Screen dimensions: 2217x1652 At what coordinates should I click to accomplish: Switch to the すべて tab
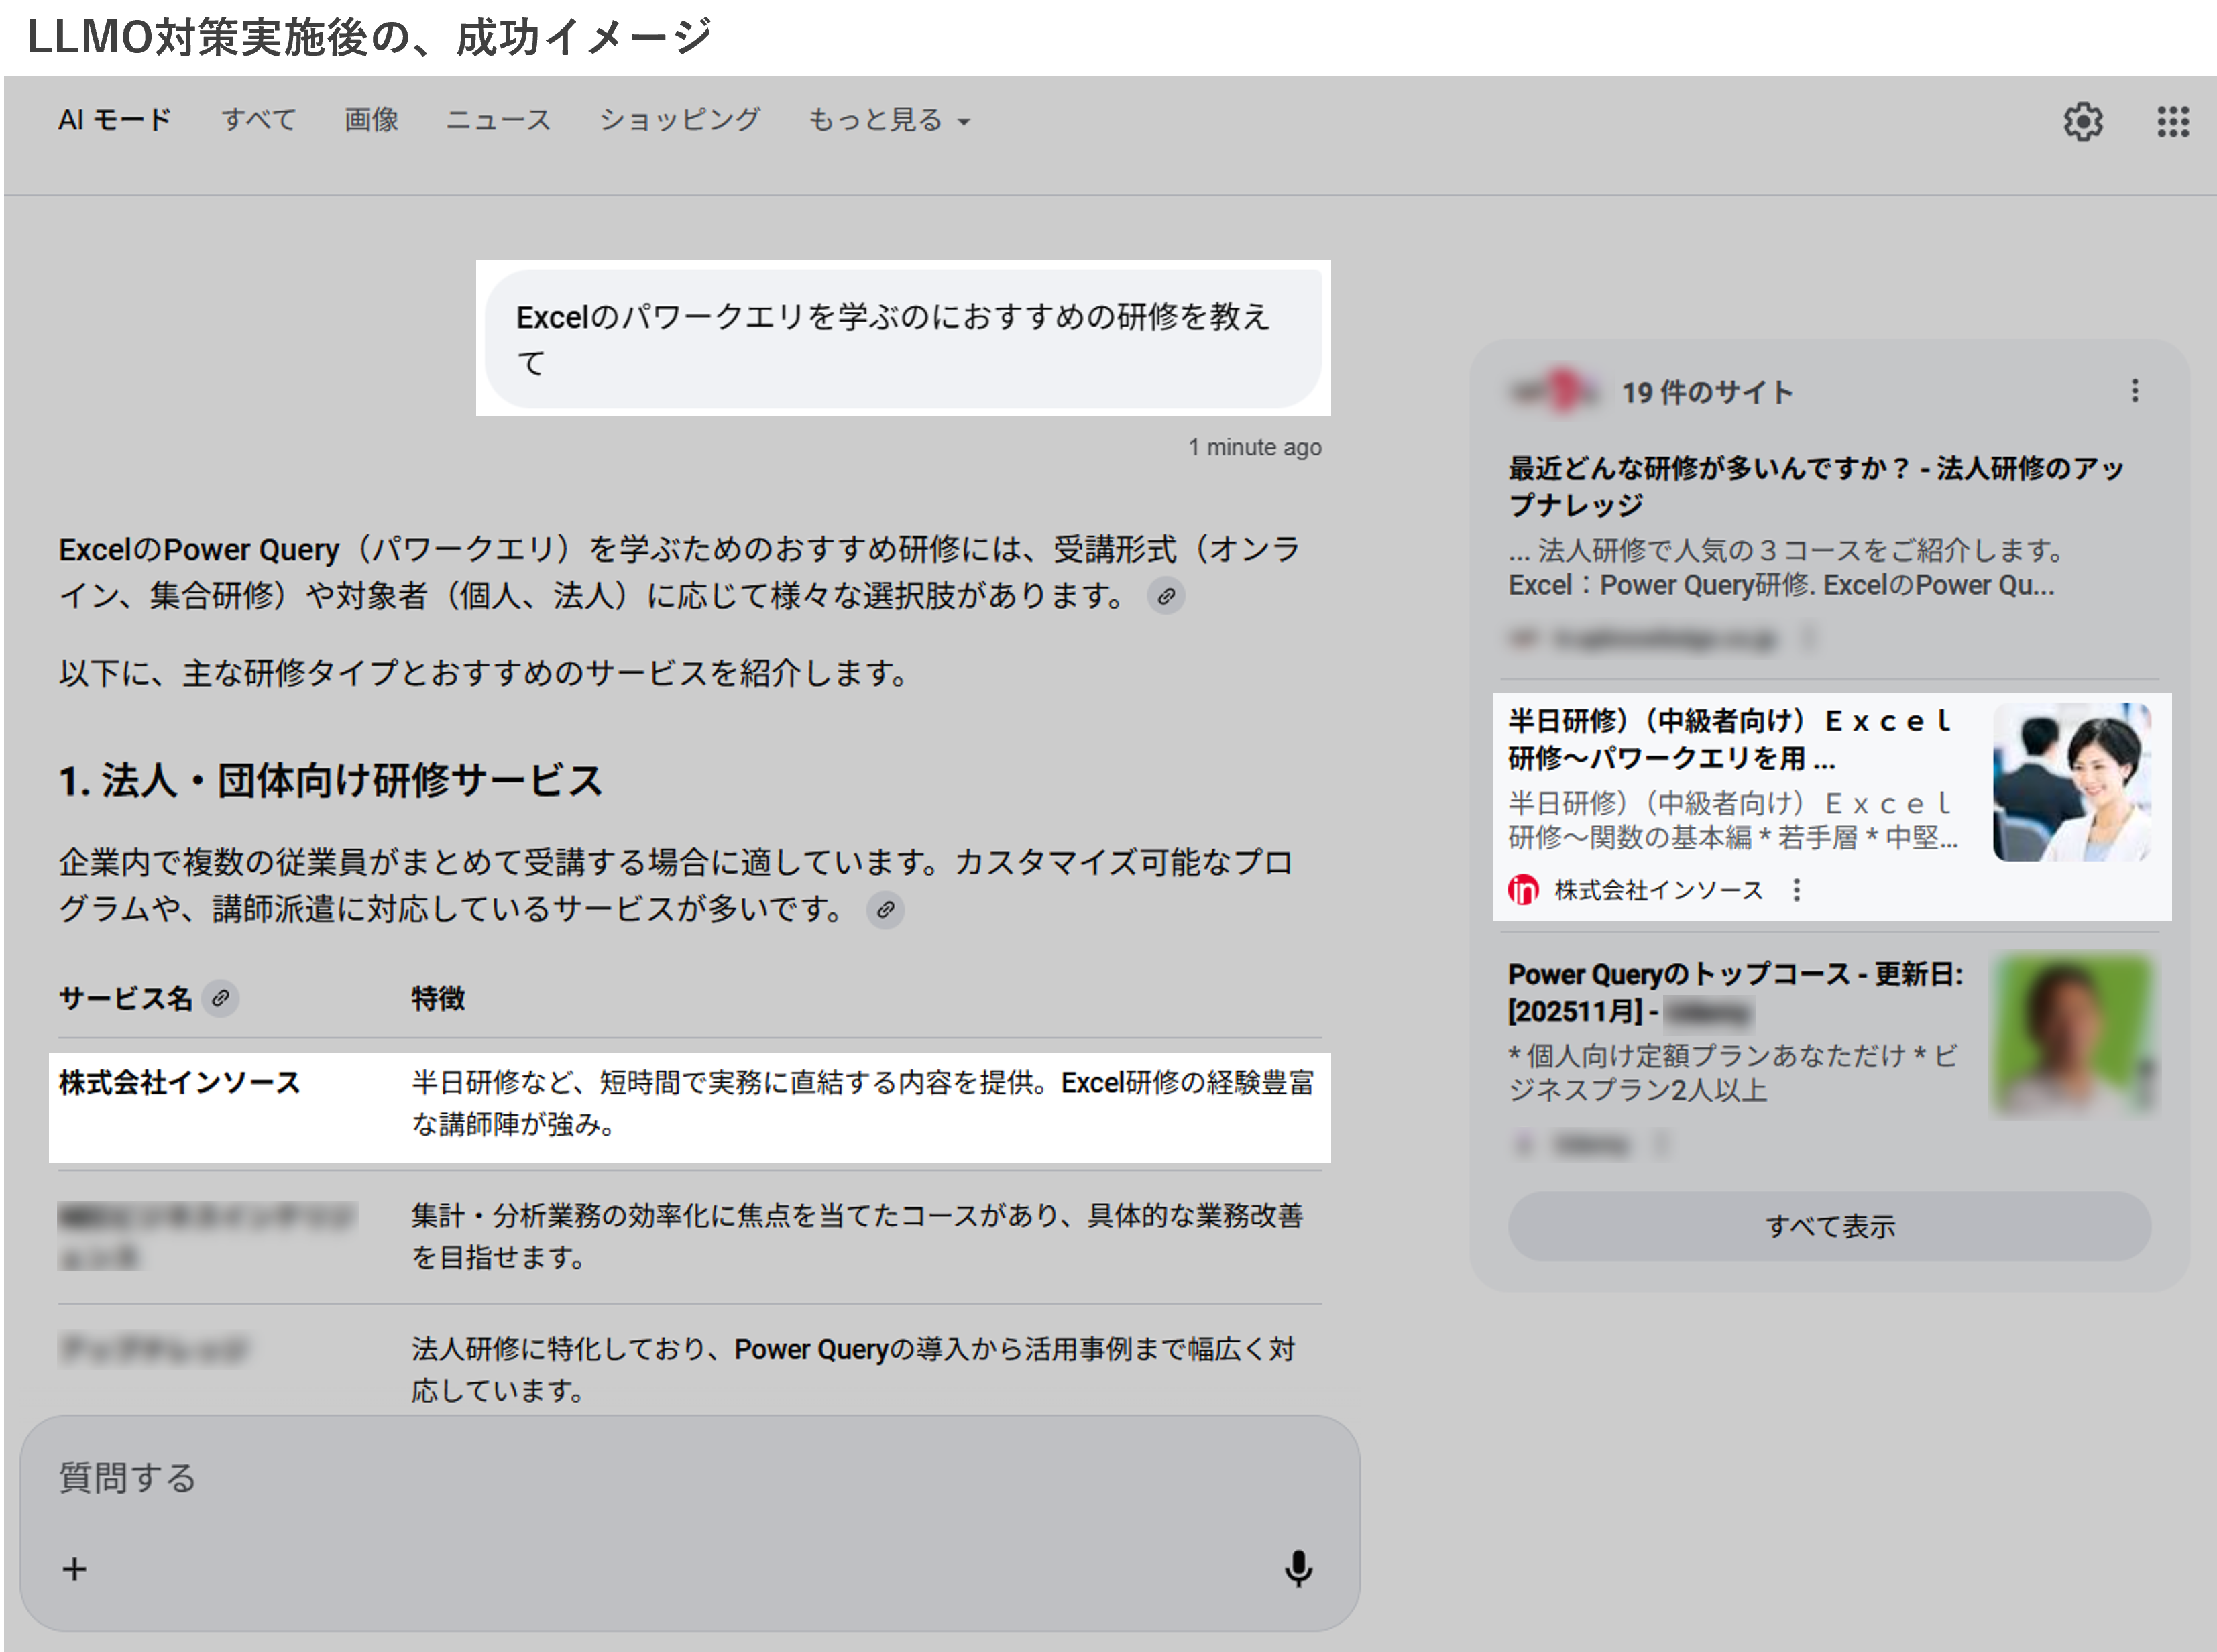(x=258, y=121)
